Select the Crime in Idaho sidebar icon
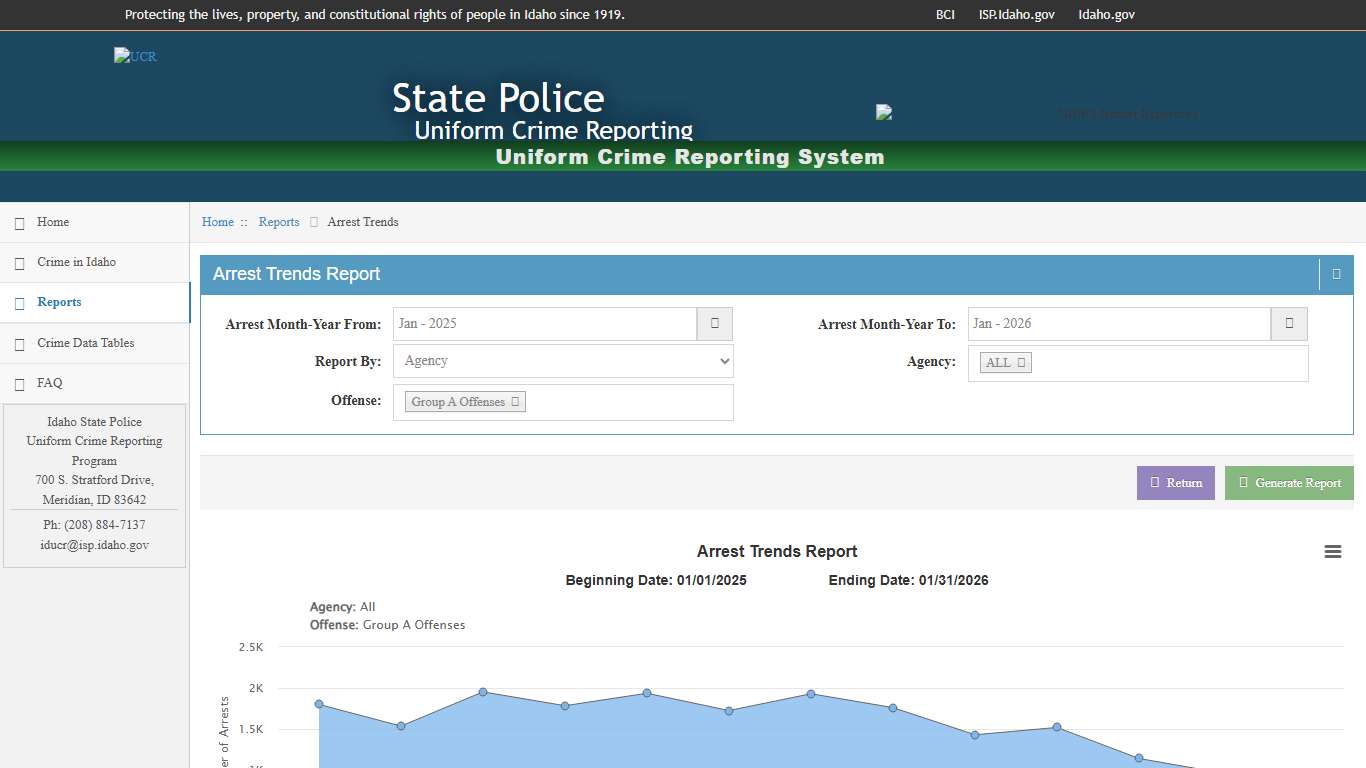The width and height of the screenshot is (1366, 768). click(x=19, y=262)
